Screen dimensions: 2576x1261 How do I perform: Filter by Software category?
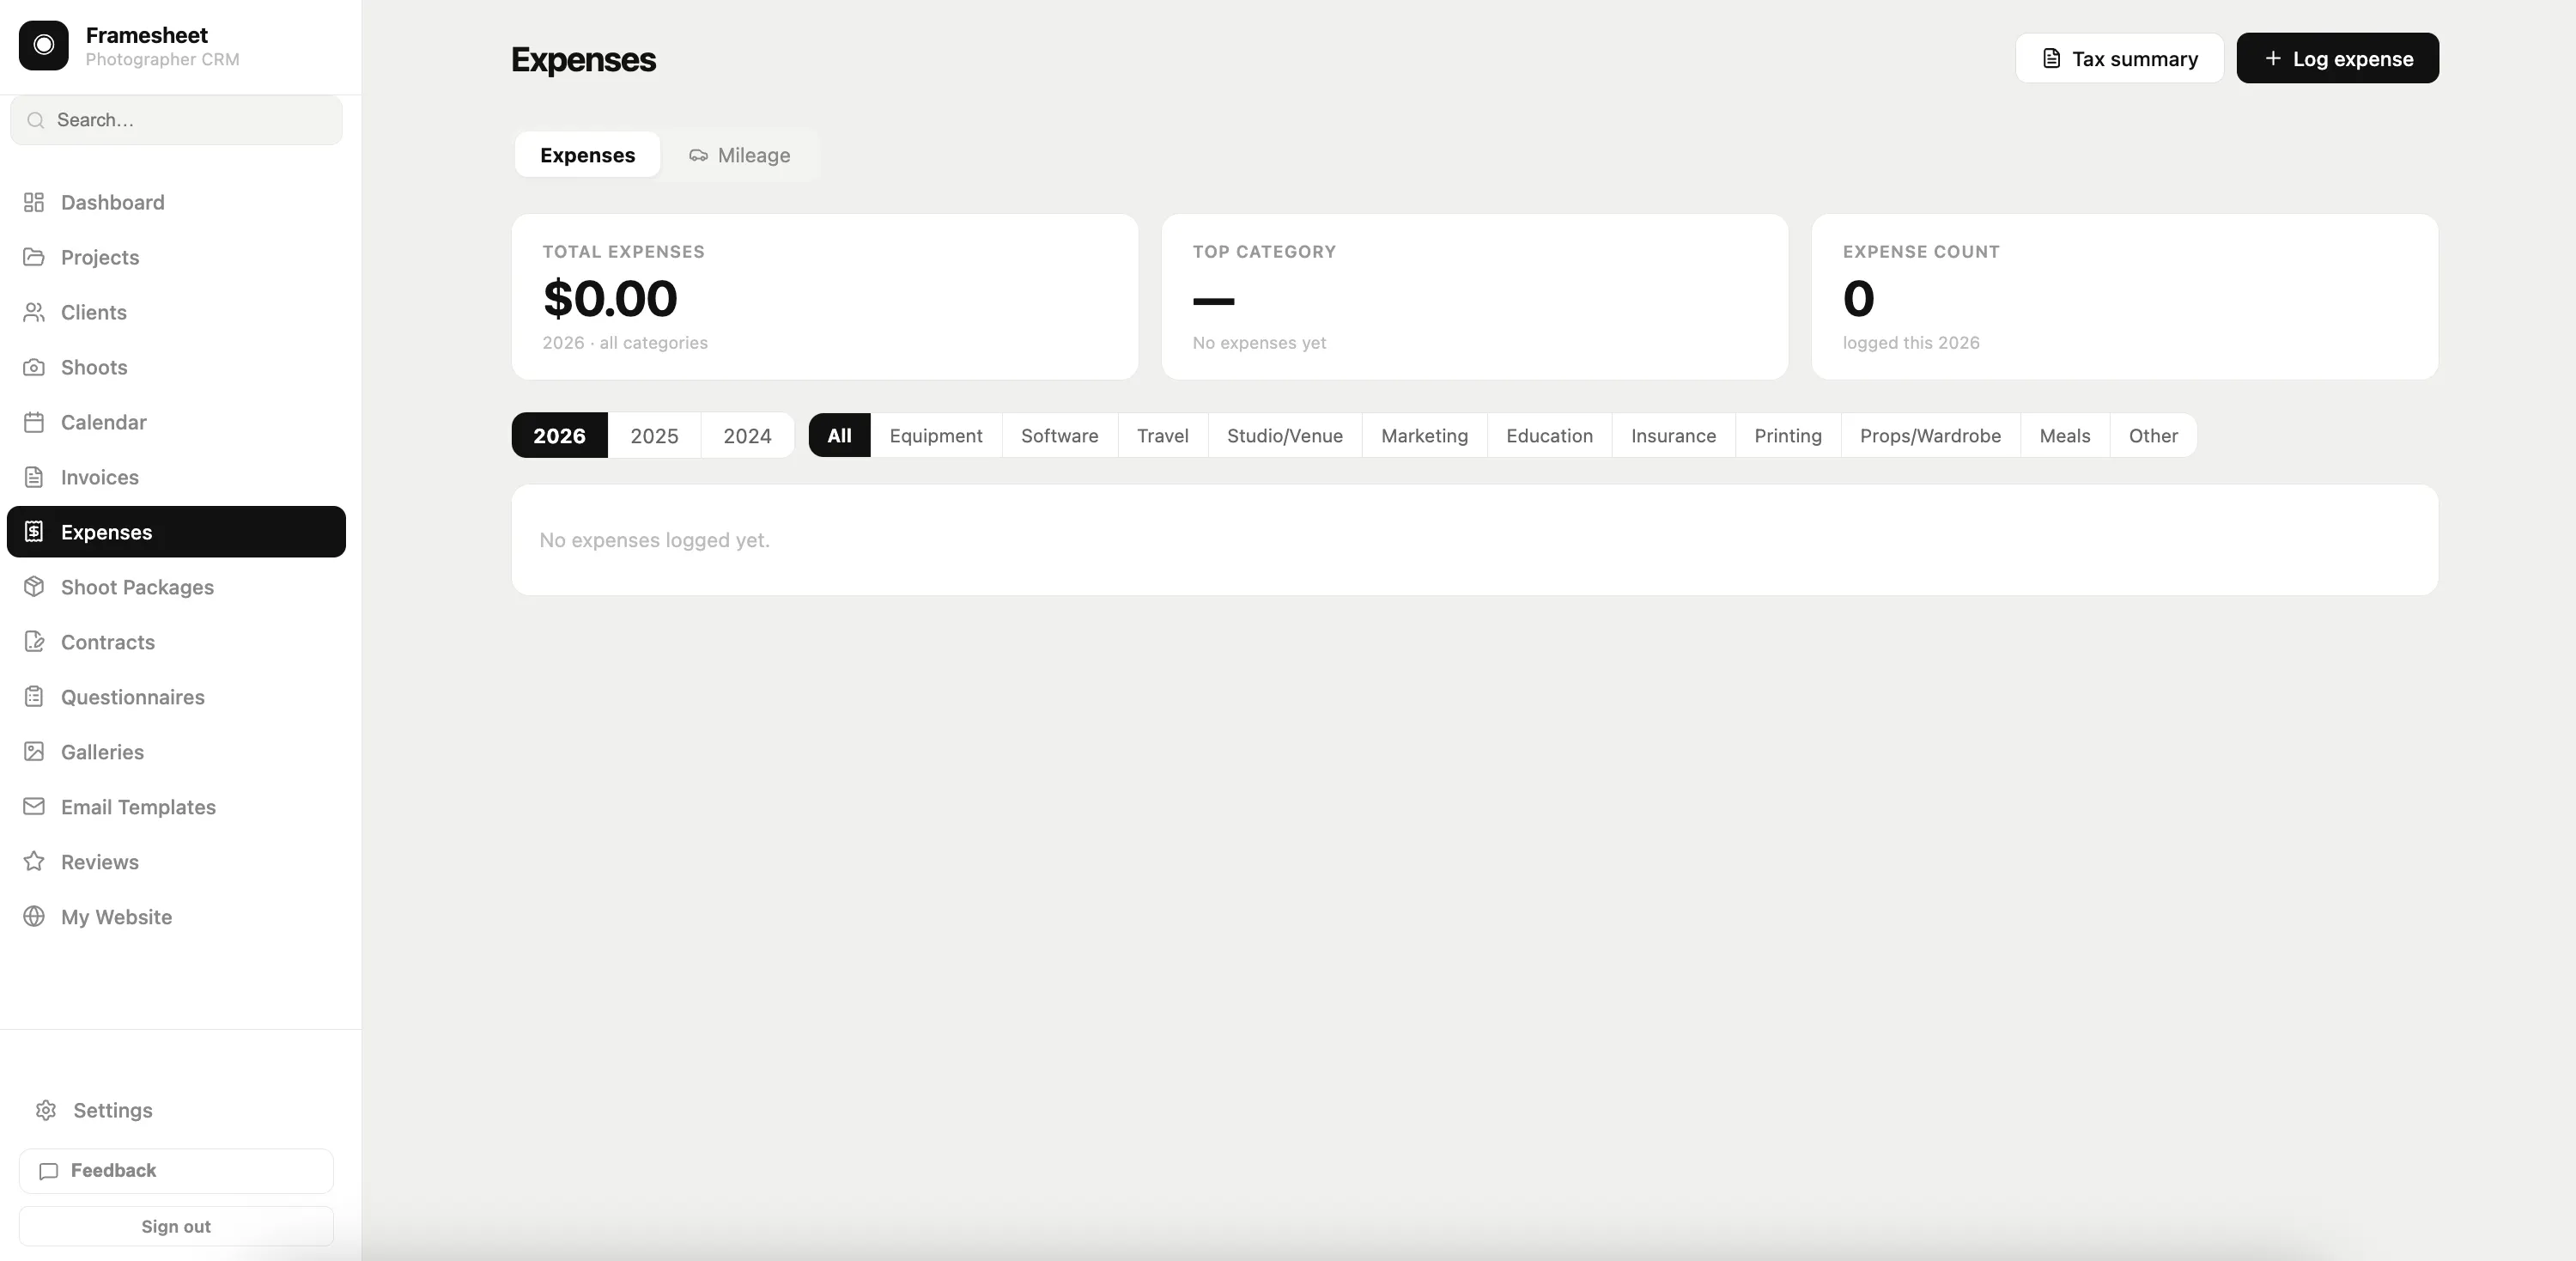(x=1059, y=435)
